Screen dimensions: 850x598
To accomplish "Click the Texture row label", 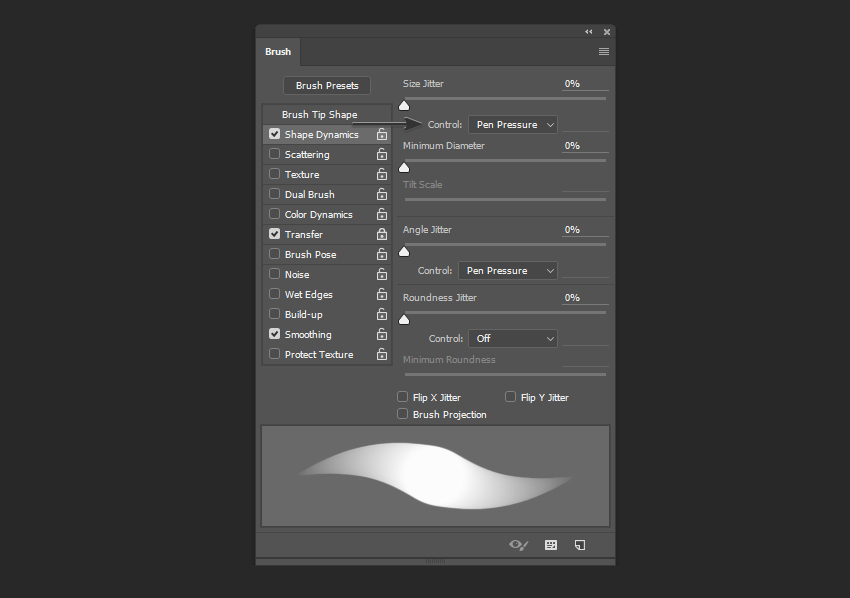I will click(x=302, y=175).
